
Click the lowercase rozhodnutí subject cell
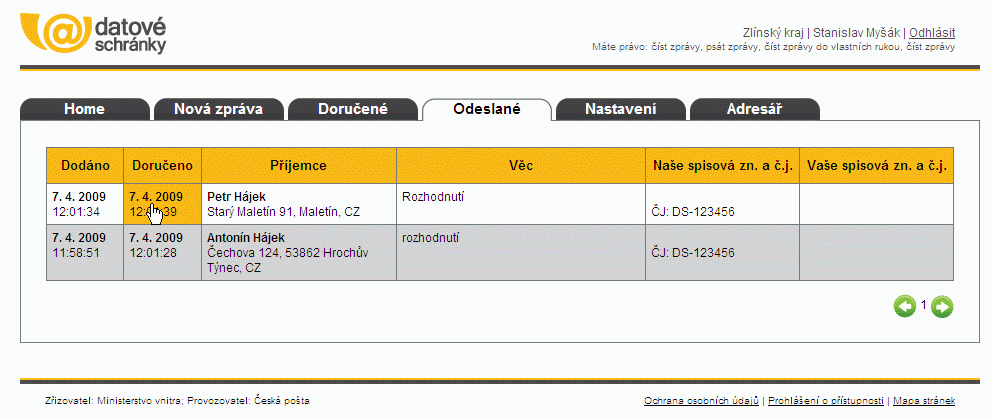pos(521,252)
